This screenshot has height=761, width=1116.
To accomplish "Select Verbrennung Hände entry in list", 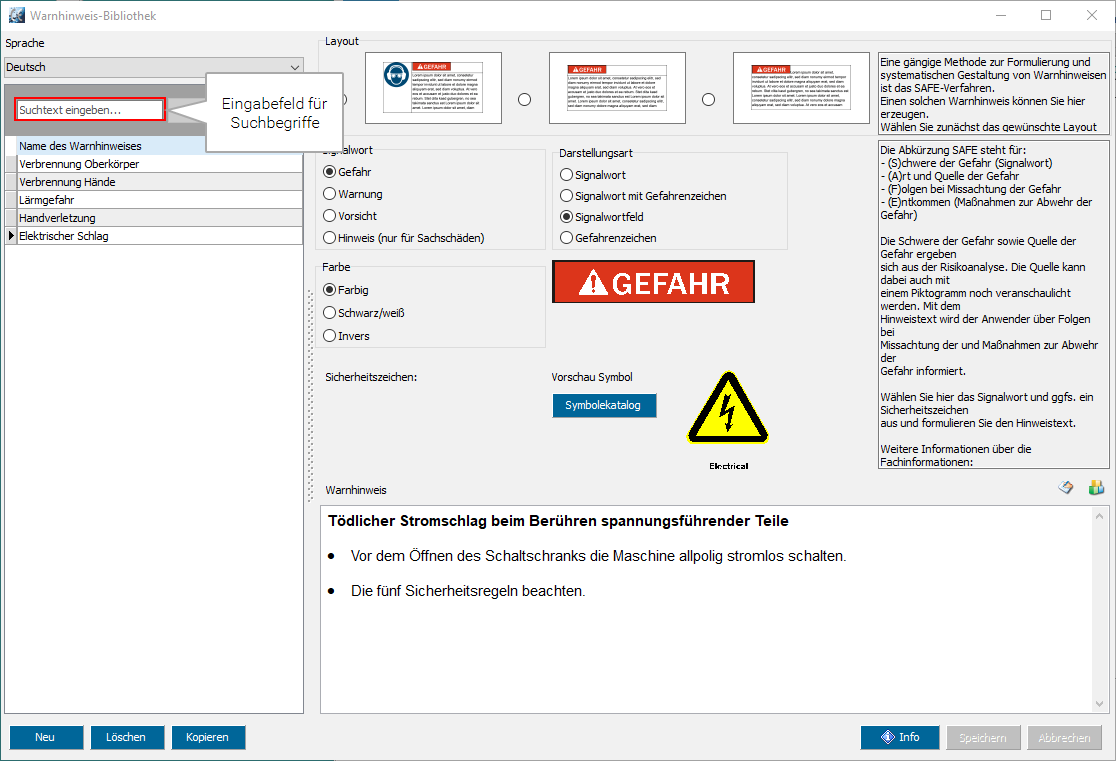I will click(67, 182).
